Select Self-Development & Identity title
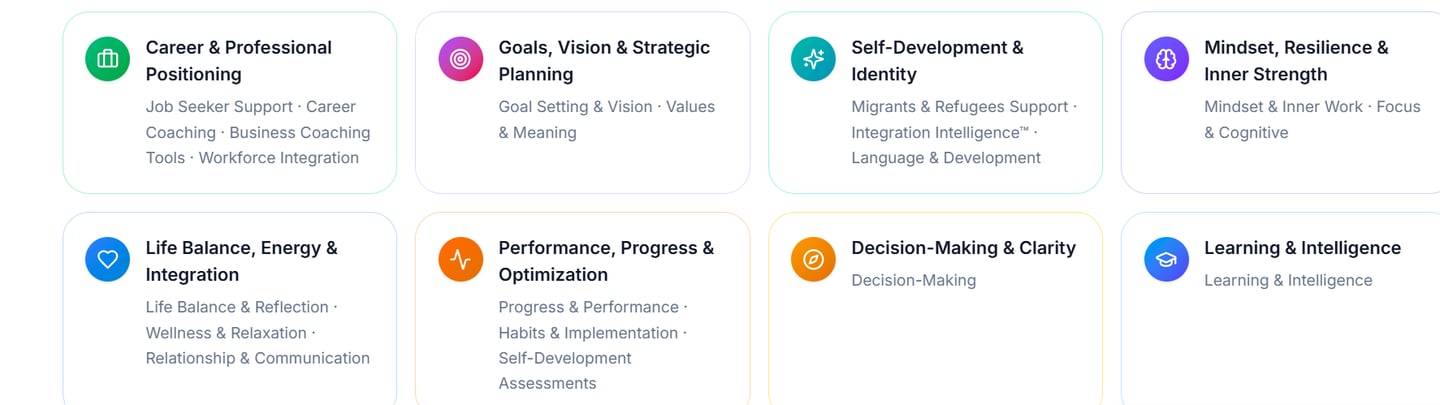The image size is (1440, 405). click(937, 60)
